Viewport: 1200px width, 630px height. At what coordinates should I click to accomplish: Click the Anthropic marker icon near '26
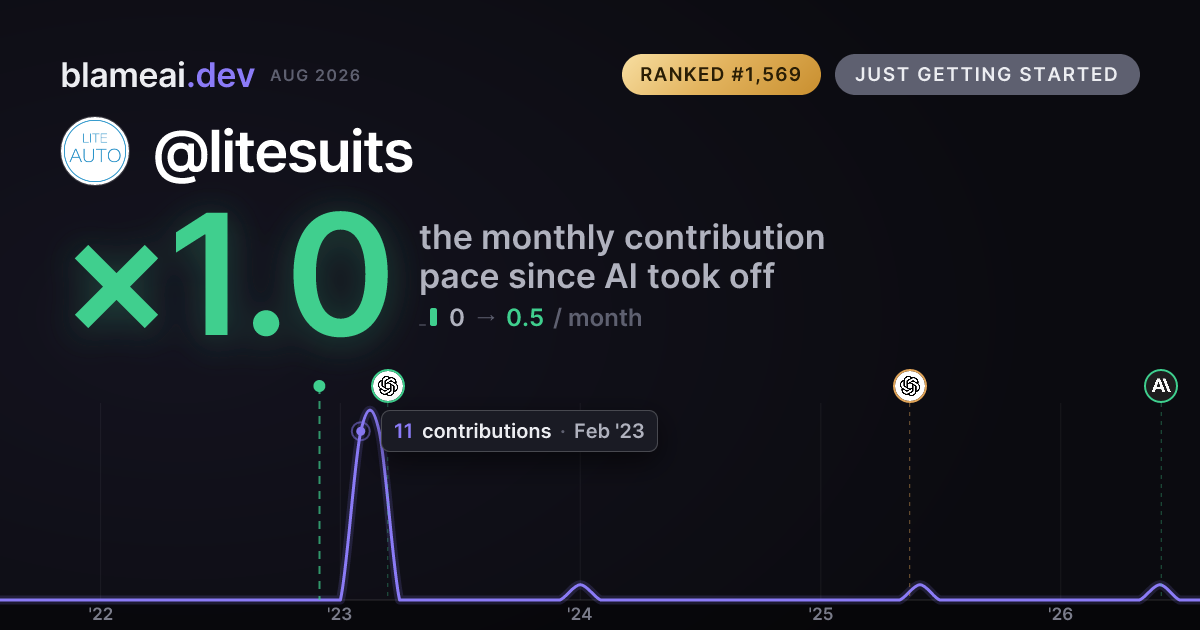click(1161, 385)
